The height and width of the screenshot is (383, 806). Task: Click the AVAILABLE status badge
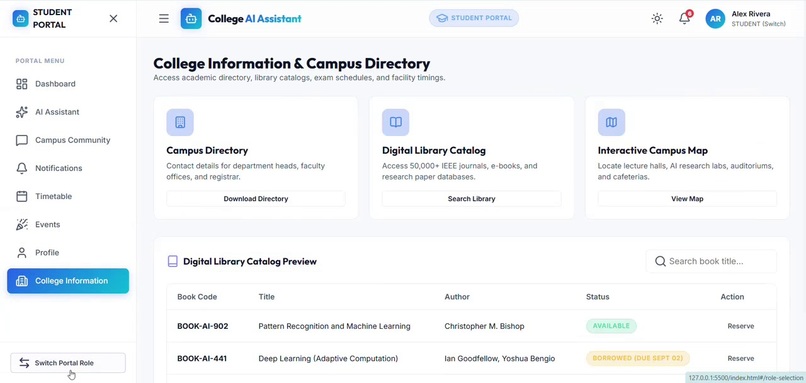point(611,326)
